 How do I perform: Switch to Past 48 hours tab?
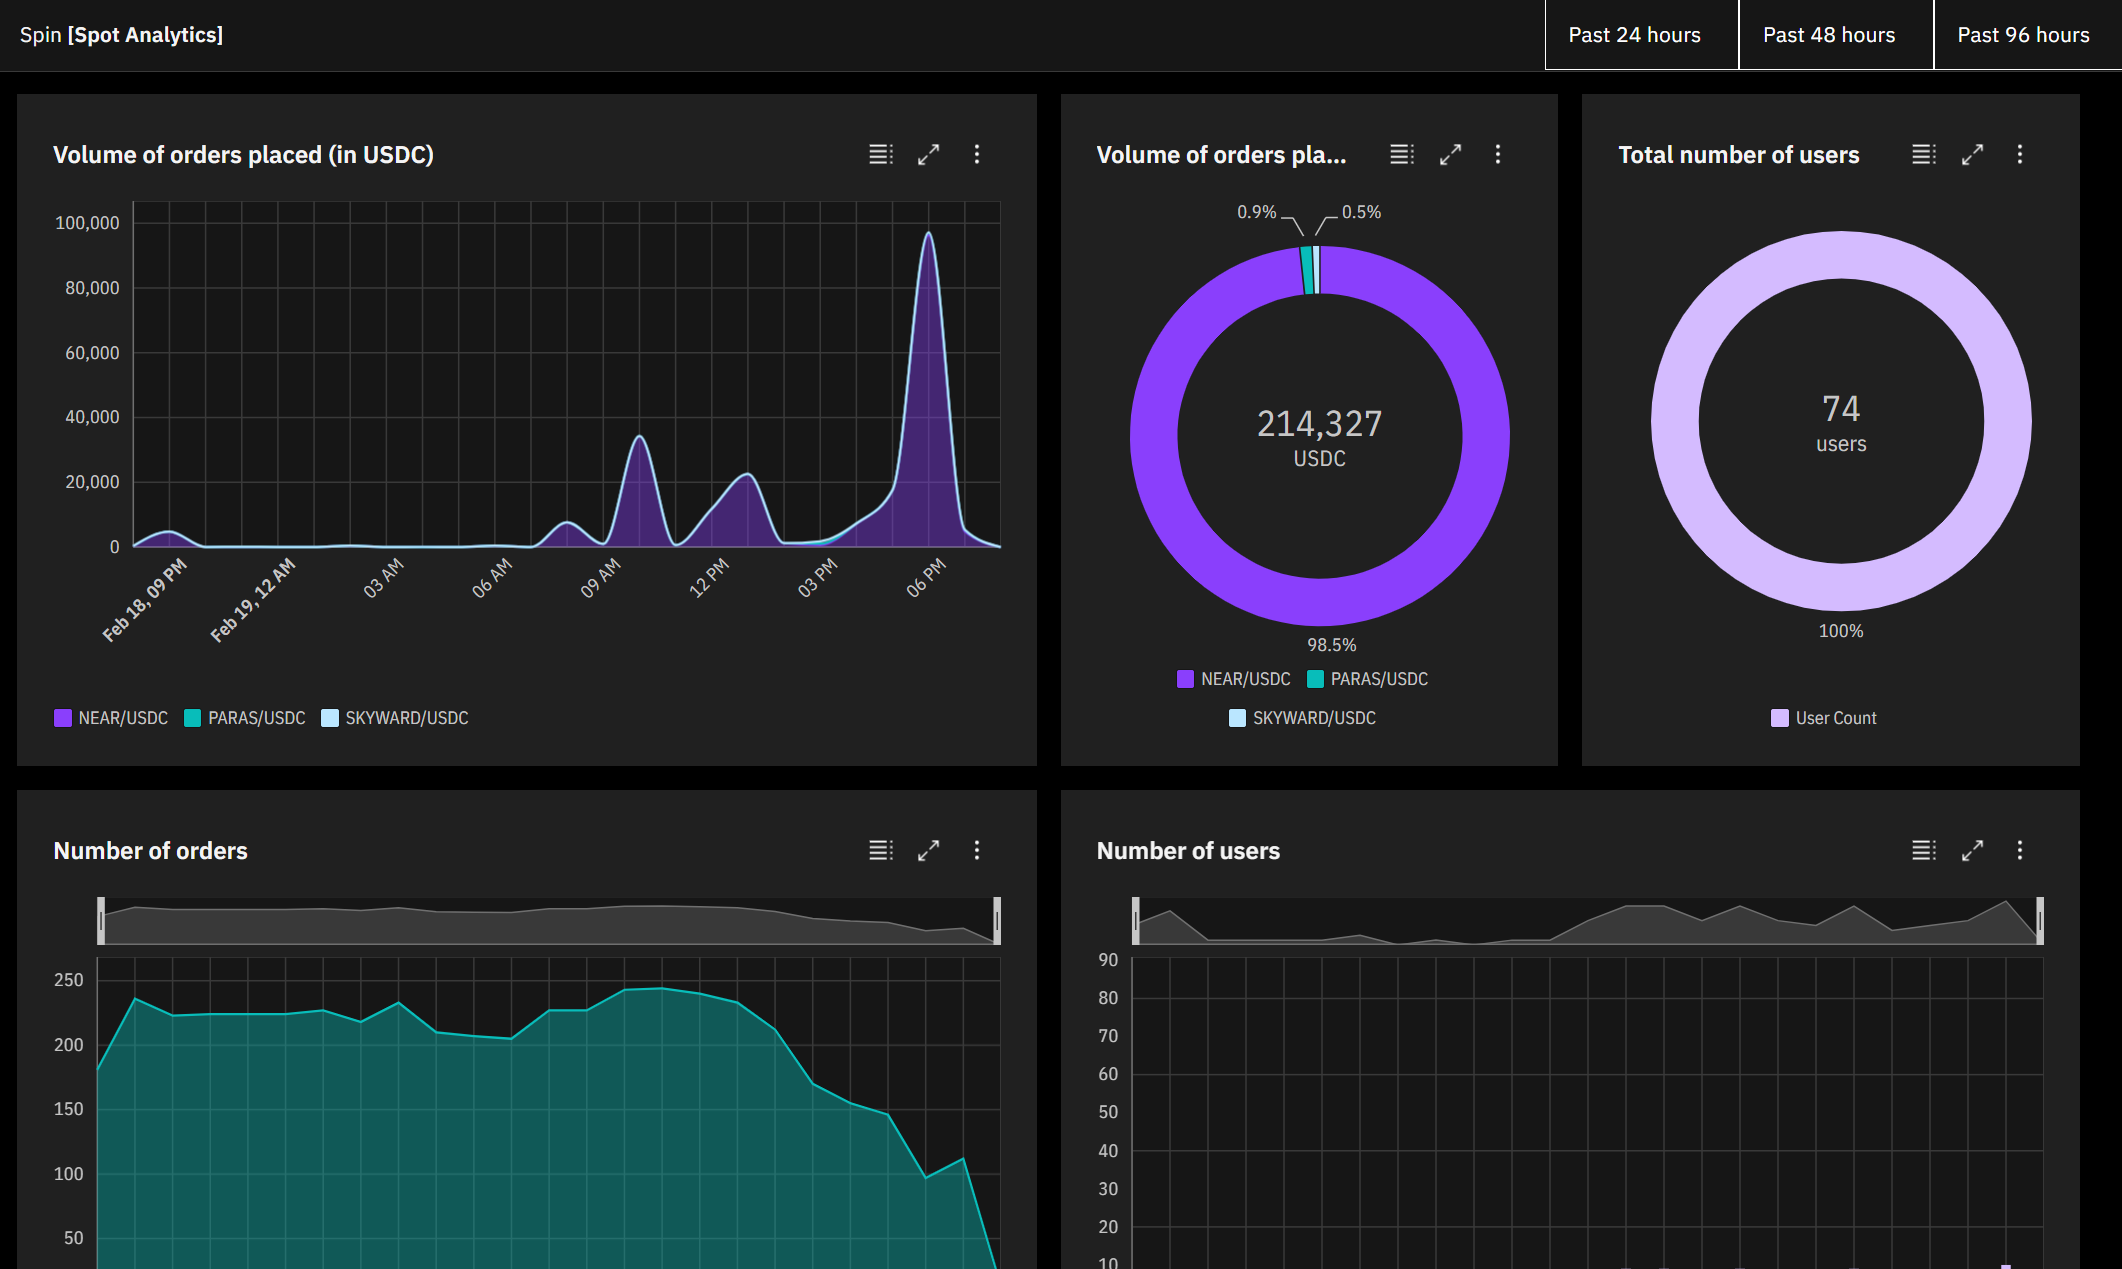pos(1829,35)
